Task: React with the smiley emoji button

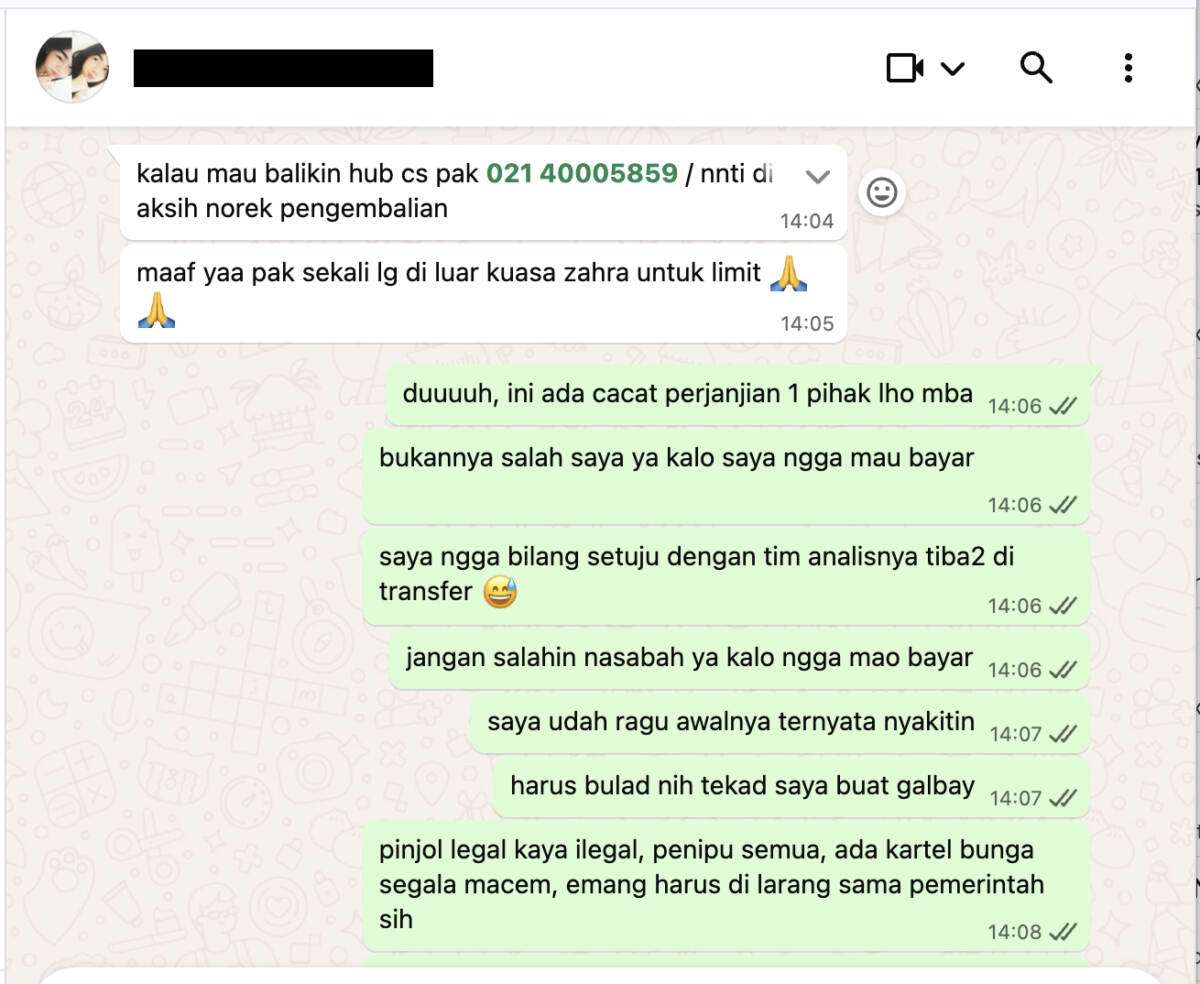Action: pyautogui.click(x=881, y=192)
